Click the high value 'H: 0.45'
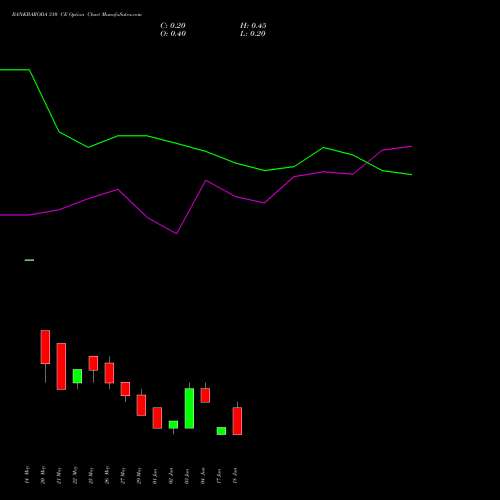This screenshot has width=500, height=500. tap(253, 26)
